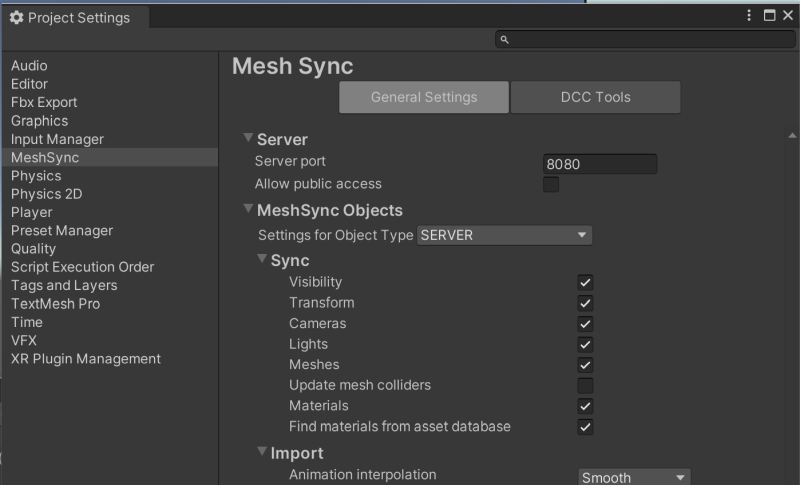Collapse the MeshSync Objects section

point(248,210)
